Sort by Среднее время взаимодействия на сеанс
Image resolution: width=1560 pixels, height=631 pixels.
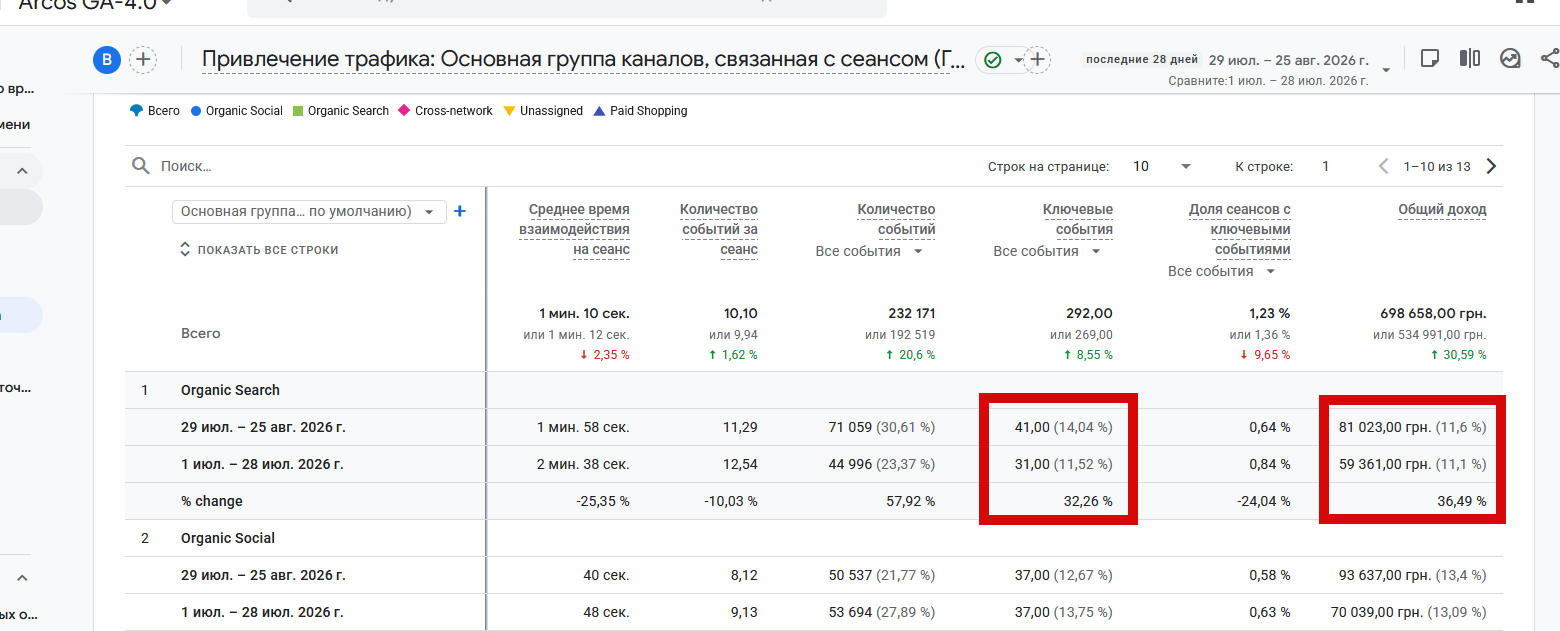tap(574, 230)
